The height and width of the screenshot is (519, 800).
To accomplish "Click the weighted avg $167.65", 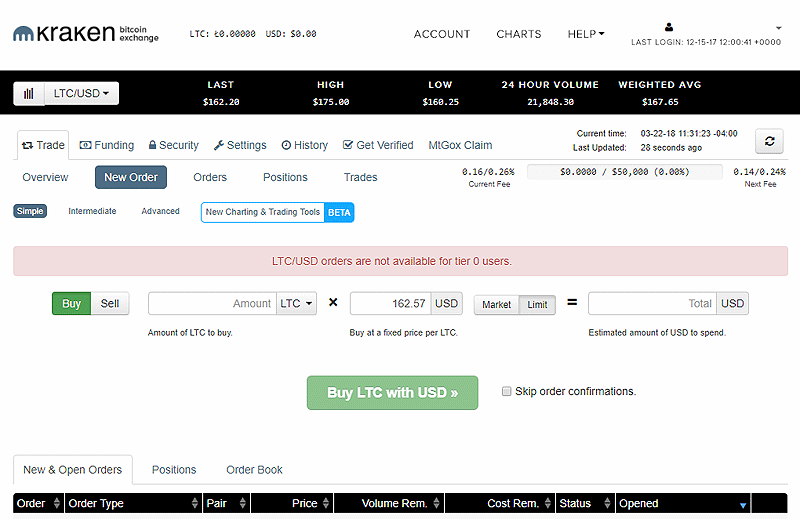I will click(660, 102).
